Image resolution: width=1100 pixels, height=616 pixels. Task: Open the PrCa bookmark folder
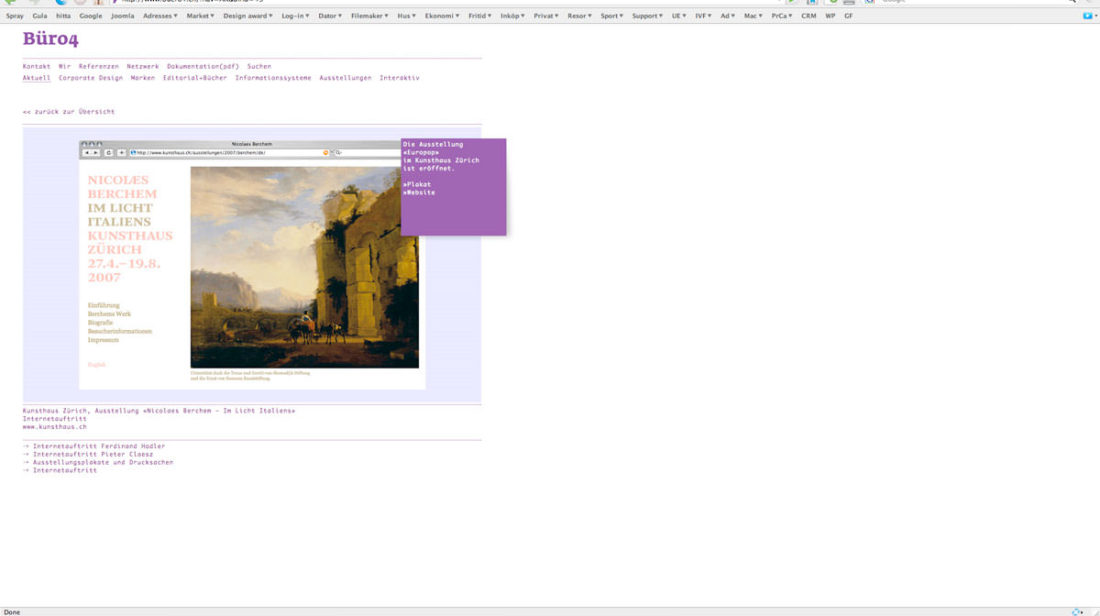(x=782, y=15)
